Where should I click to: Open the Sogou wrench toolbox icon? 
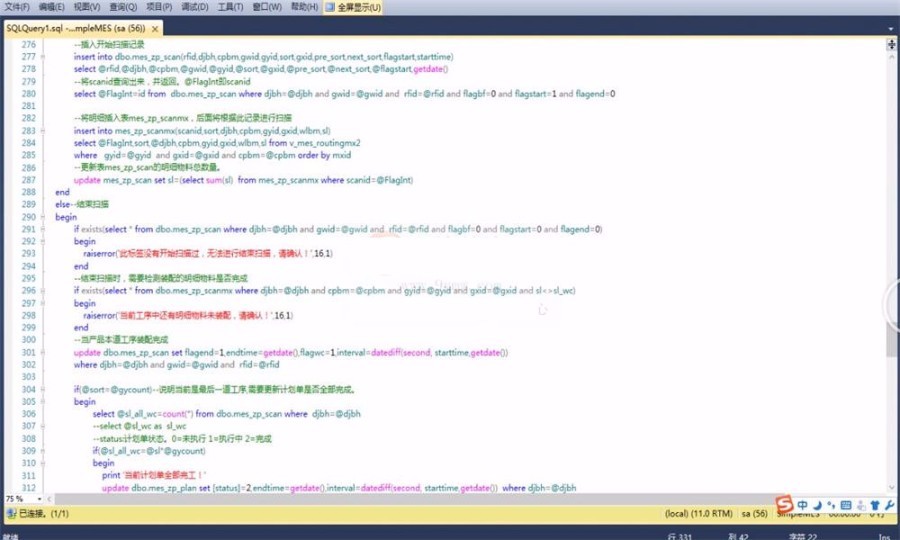click(x=889, y=504)
